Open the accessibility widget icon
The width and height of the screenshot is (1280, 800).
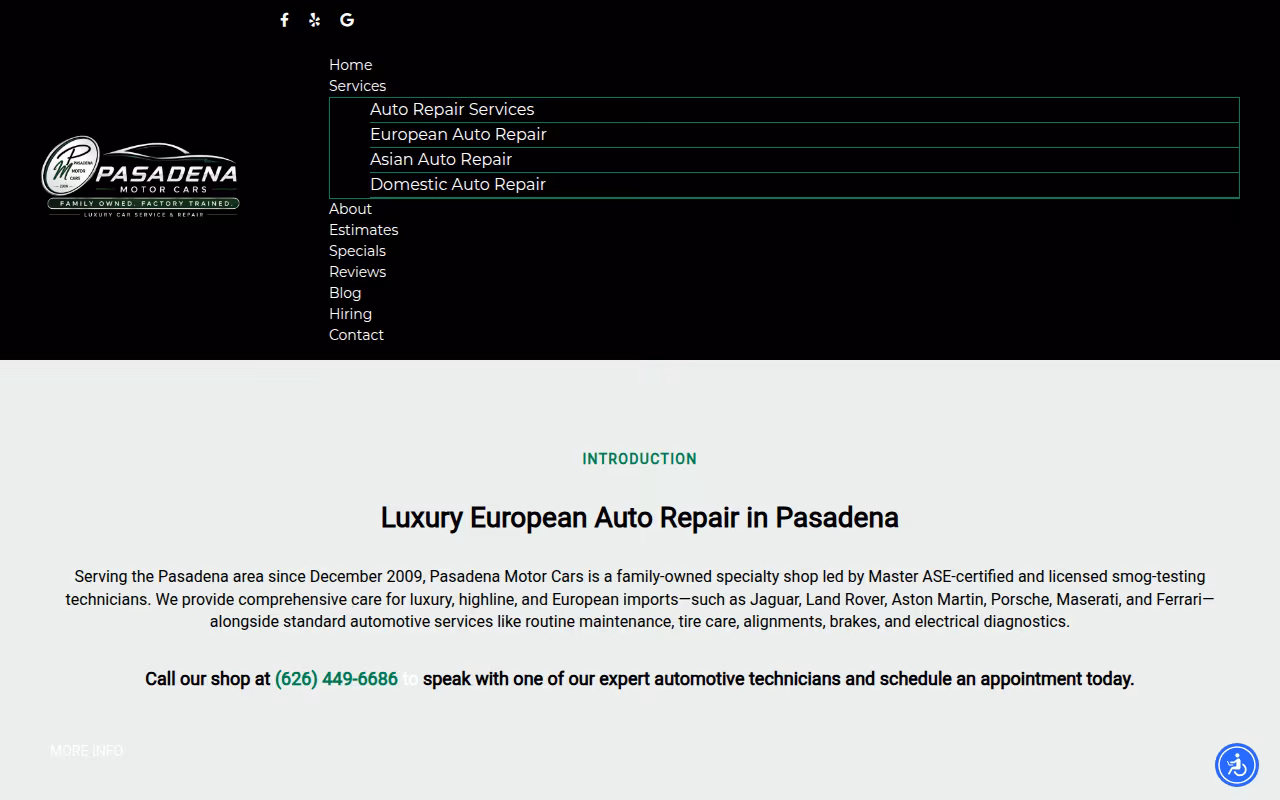coord(1237,765)
